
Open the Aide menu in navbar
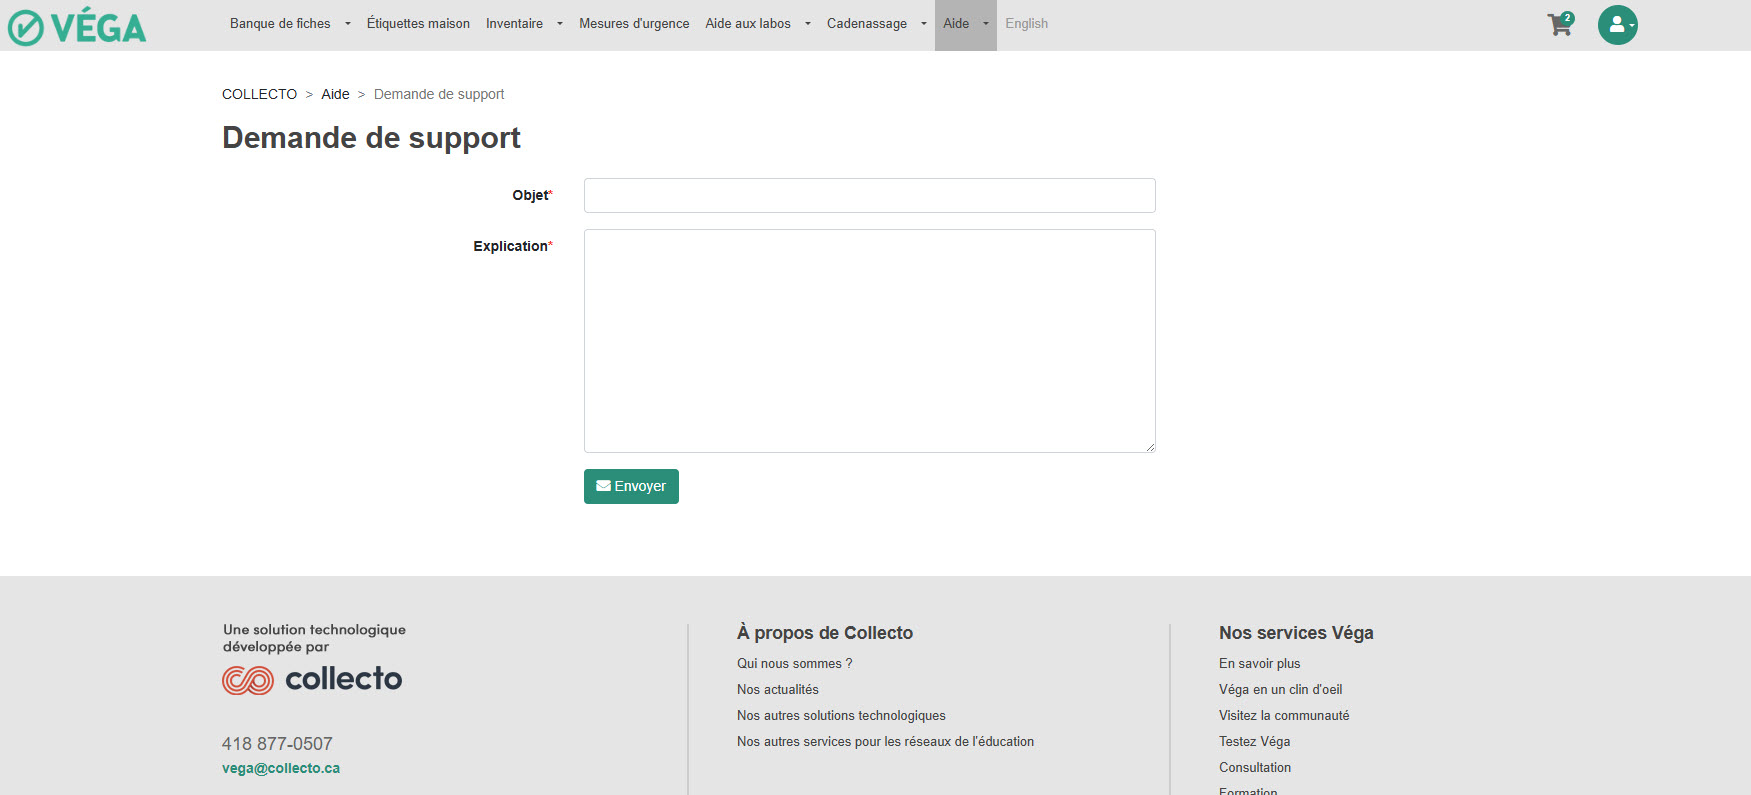(x=965, y=24)
